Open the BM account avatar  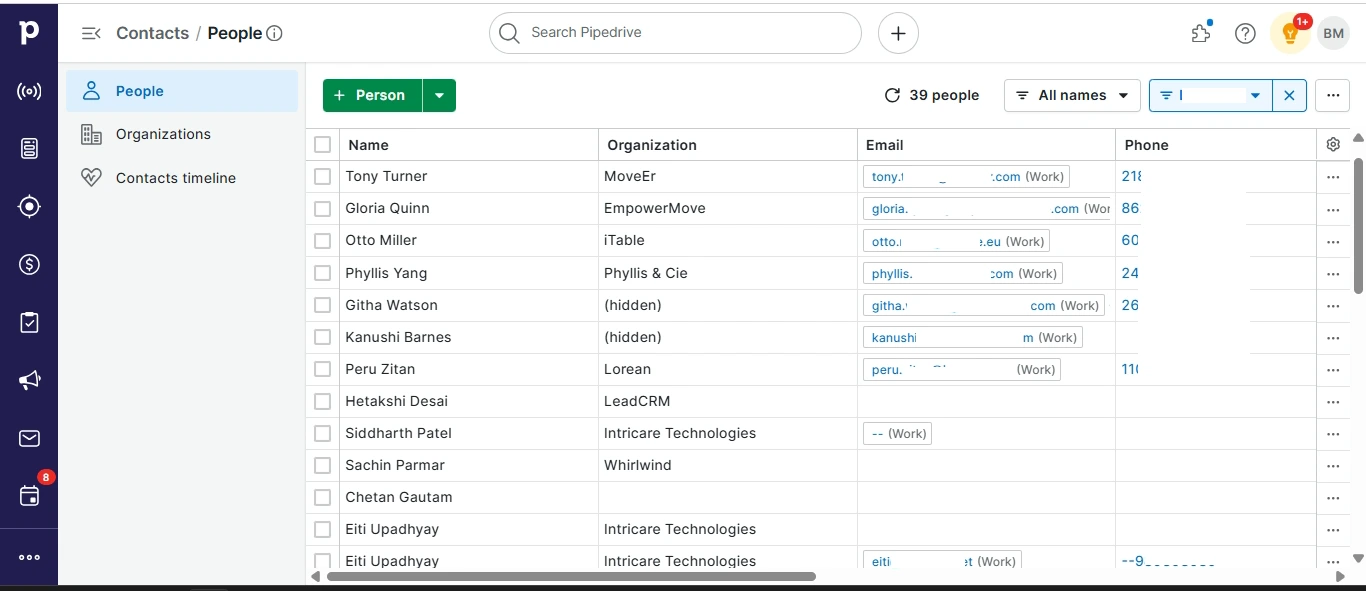[1334, 33]
